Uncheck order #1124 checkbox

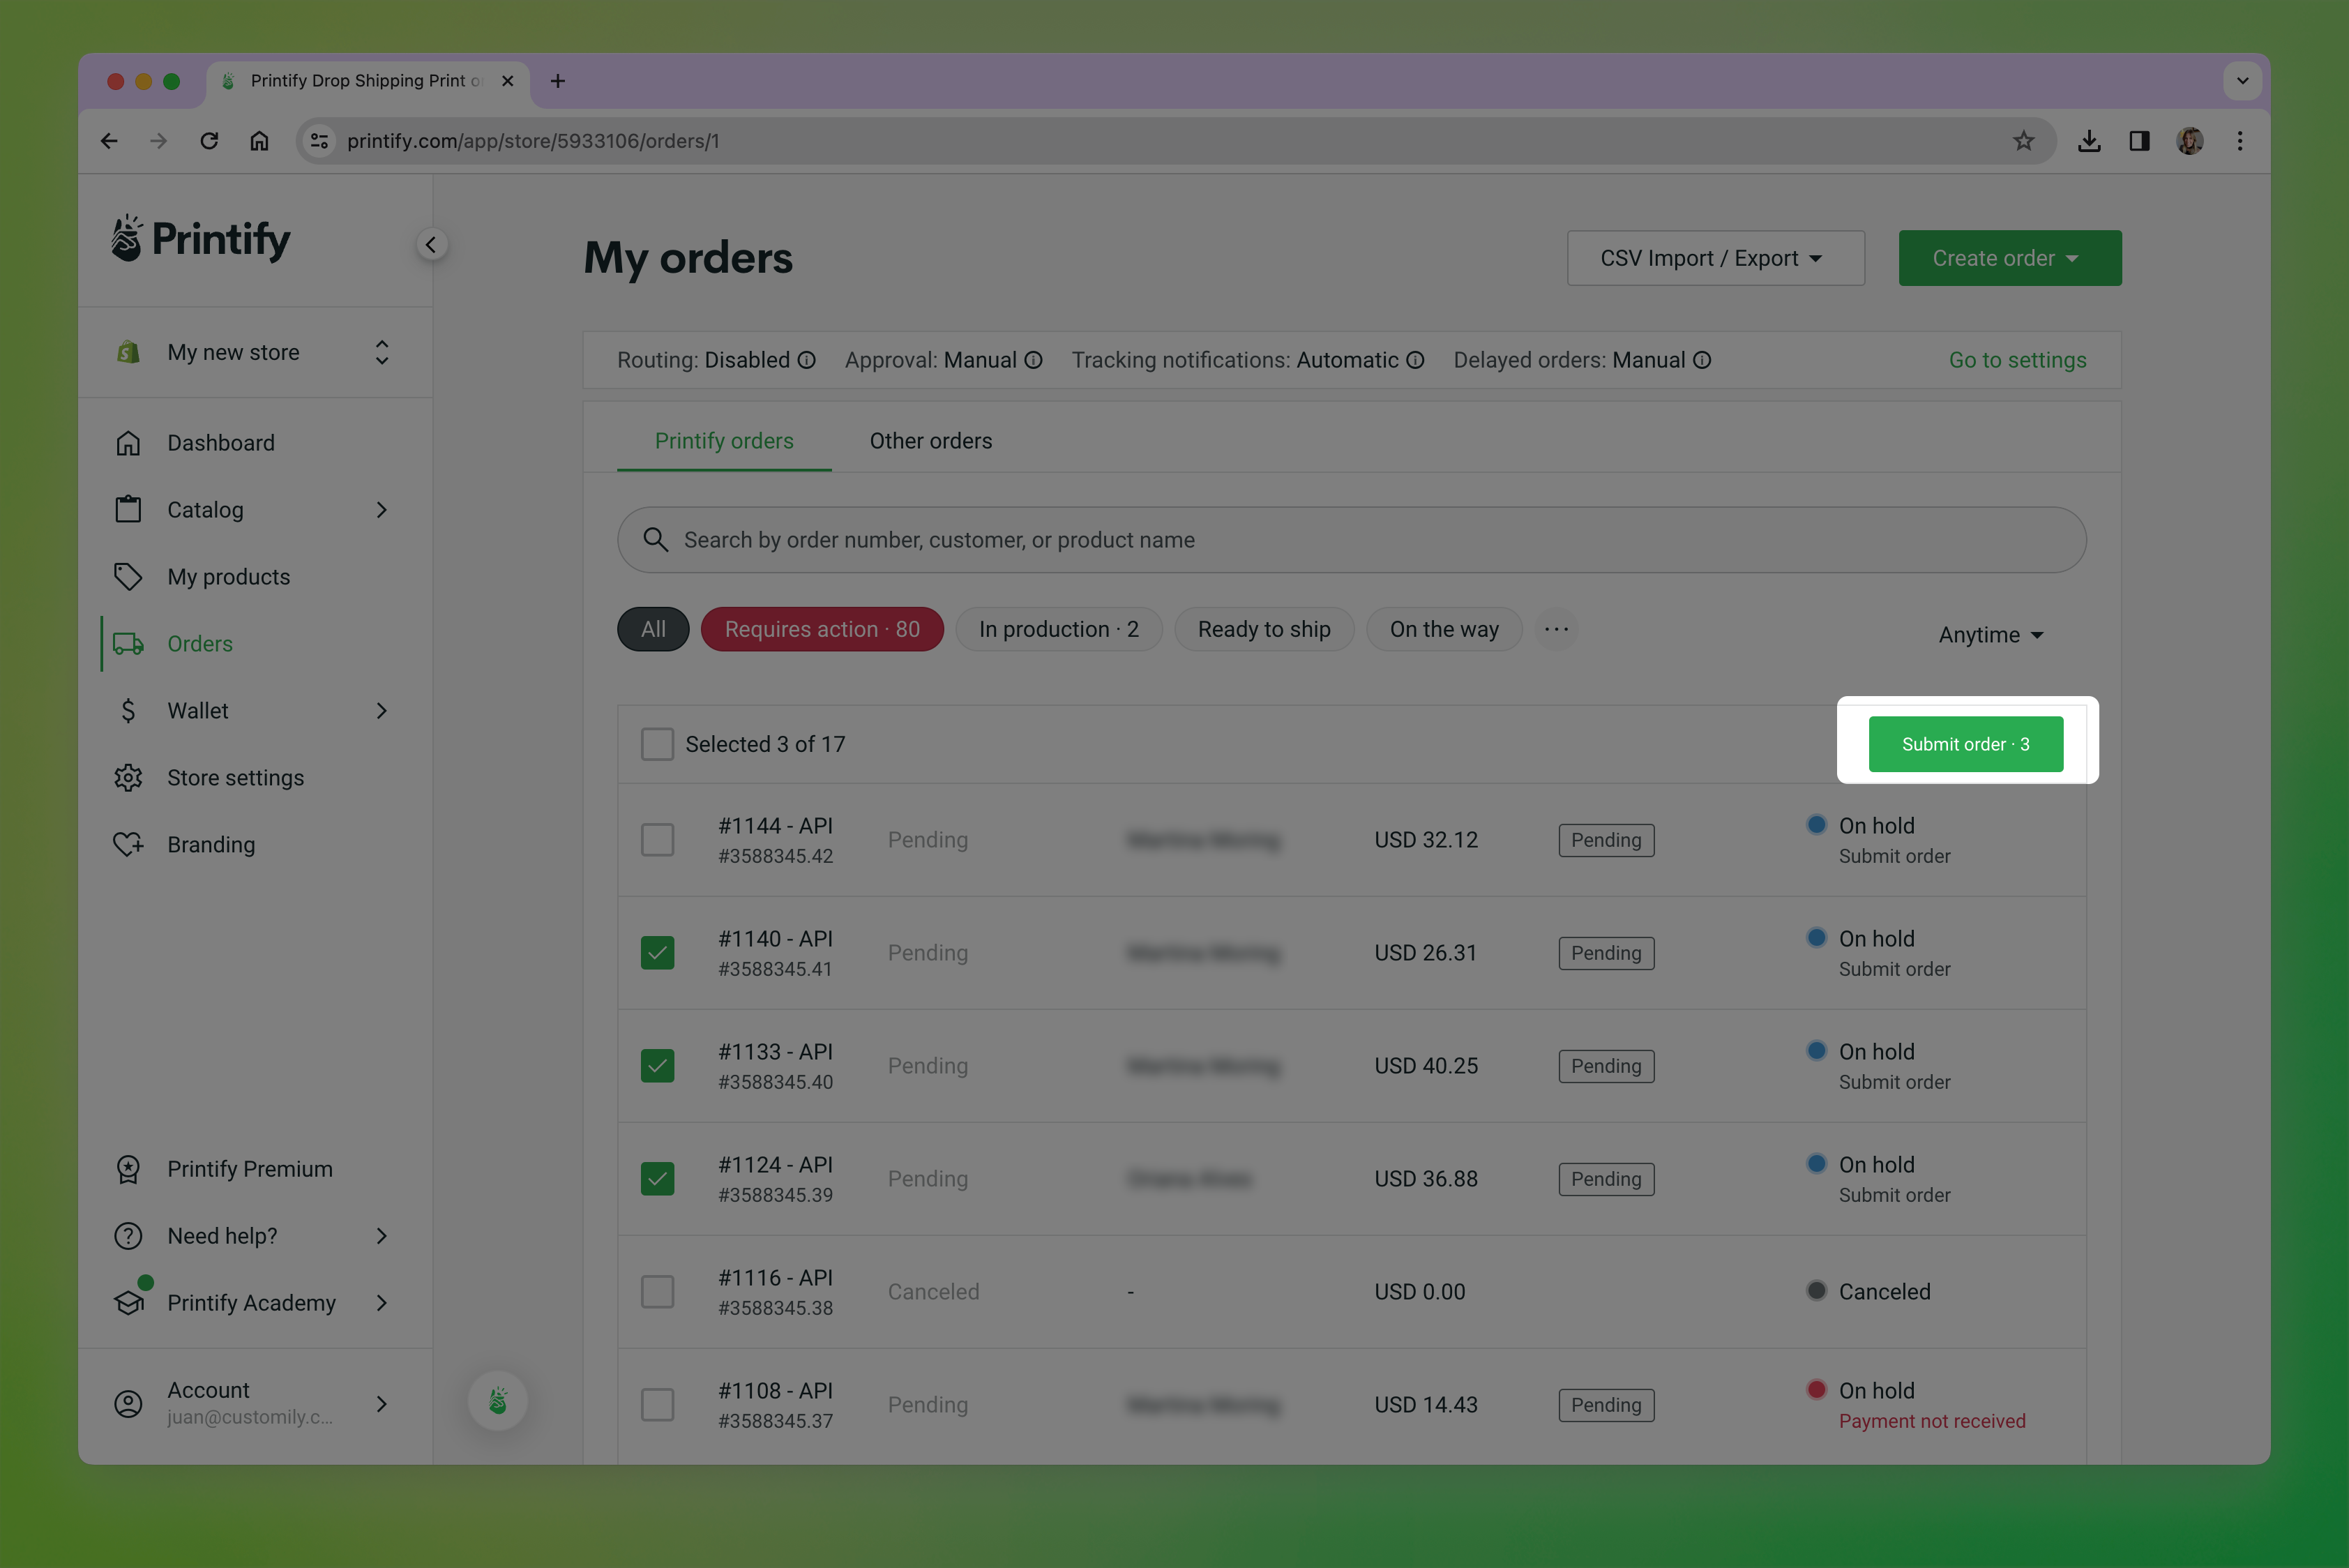point(657,1179)
